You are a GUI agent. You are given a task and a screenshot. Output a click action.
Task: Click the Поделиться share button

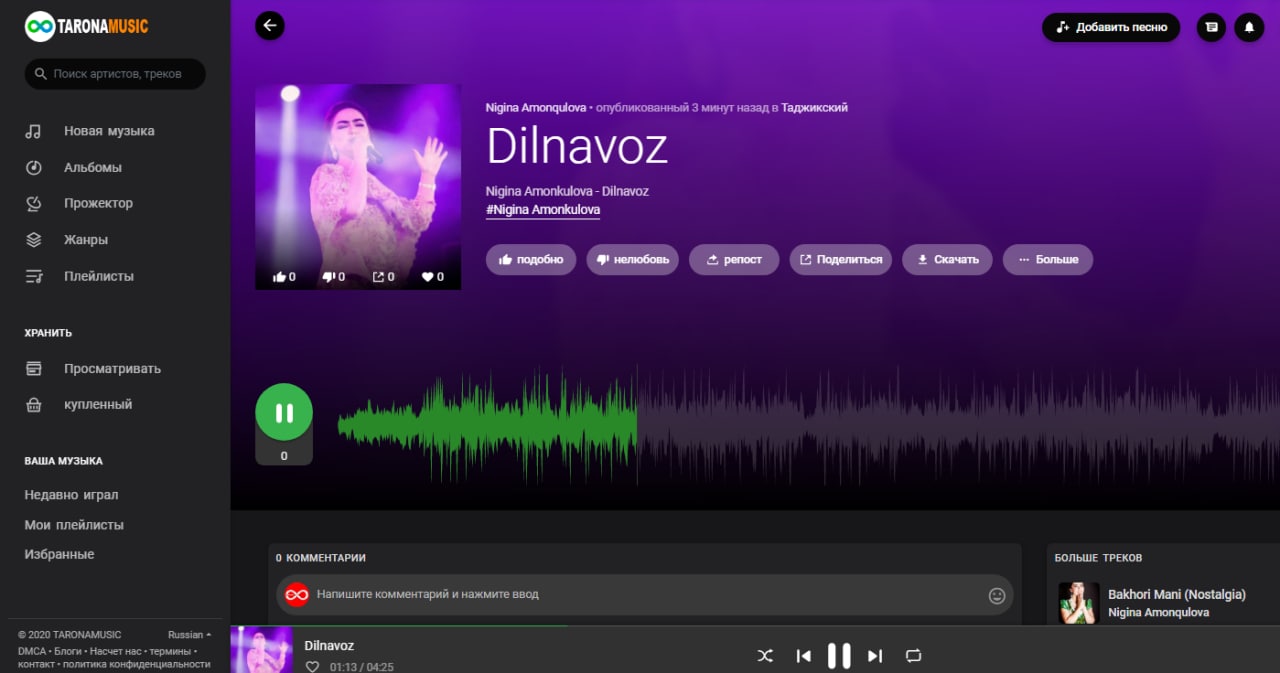coord(841,259)
